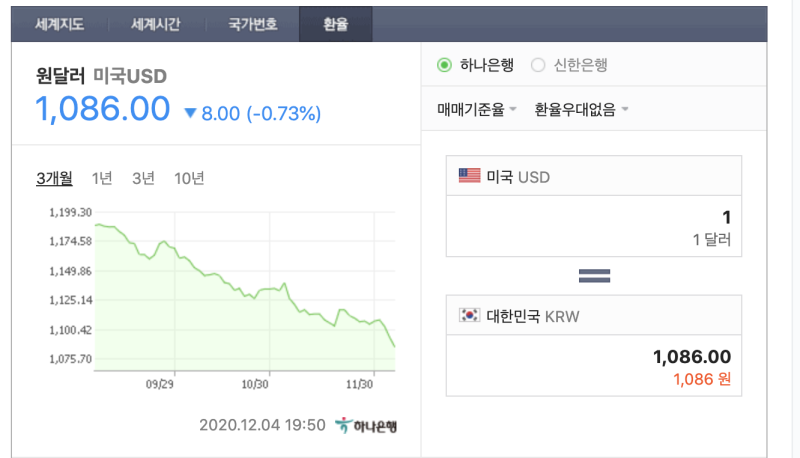The image size is (800, 458).
Task: Show the 10년 chart period
Action: (189, 178)
